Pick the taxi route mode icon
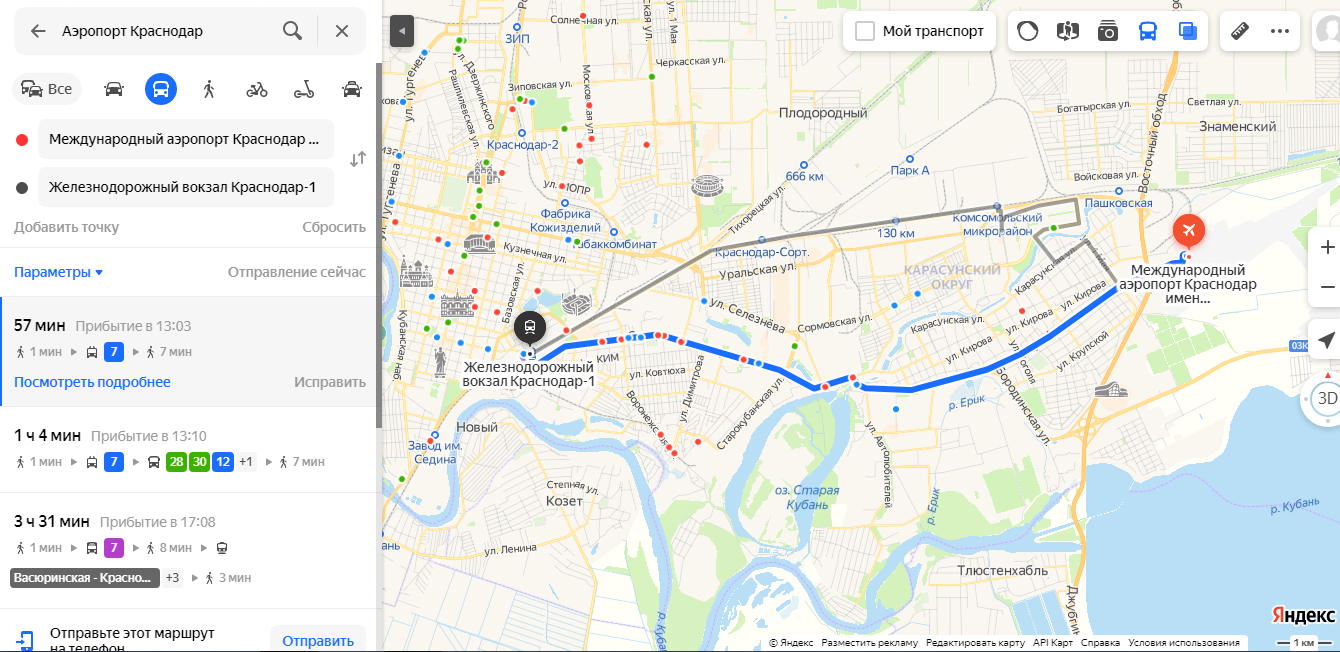The width and height of the screenshot is (1340, 652). (x=352, y=89)
